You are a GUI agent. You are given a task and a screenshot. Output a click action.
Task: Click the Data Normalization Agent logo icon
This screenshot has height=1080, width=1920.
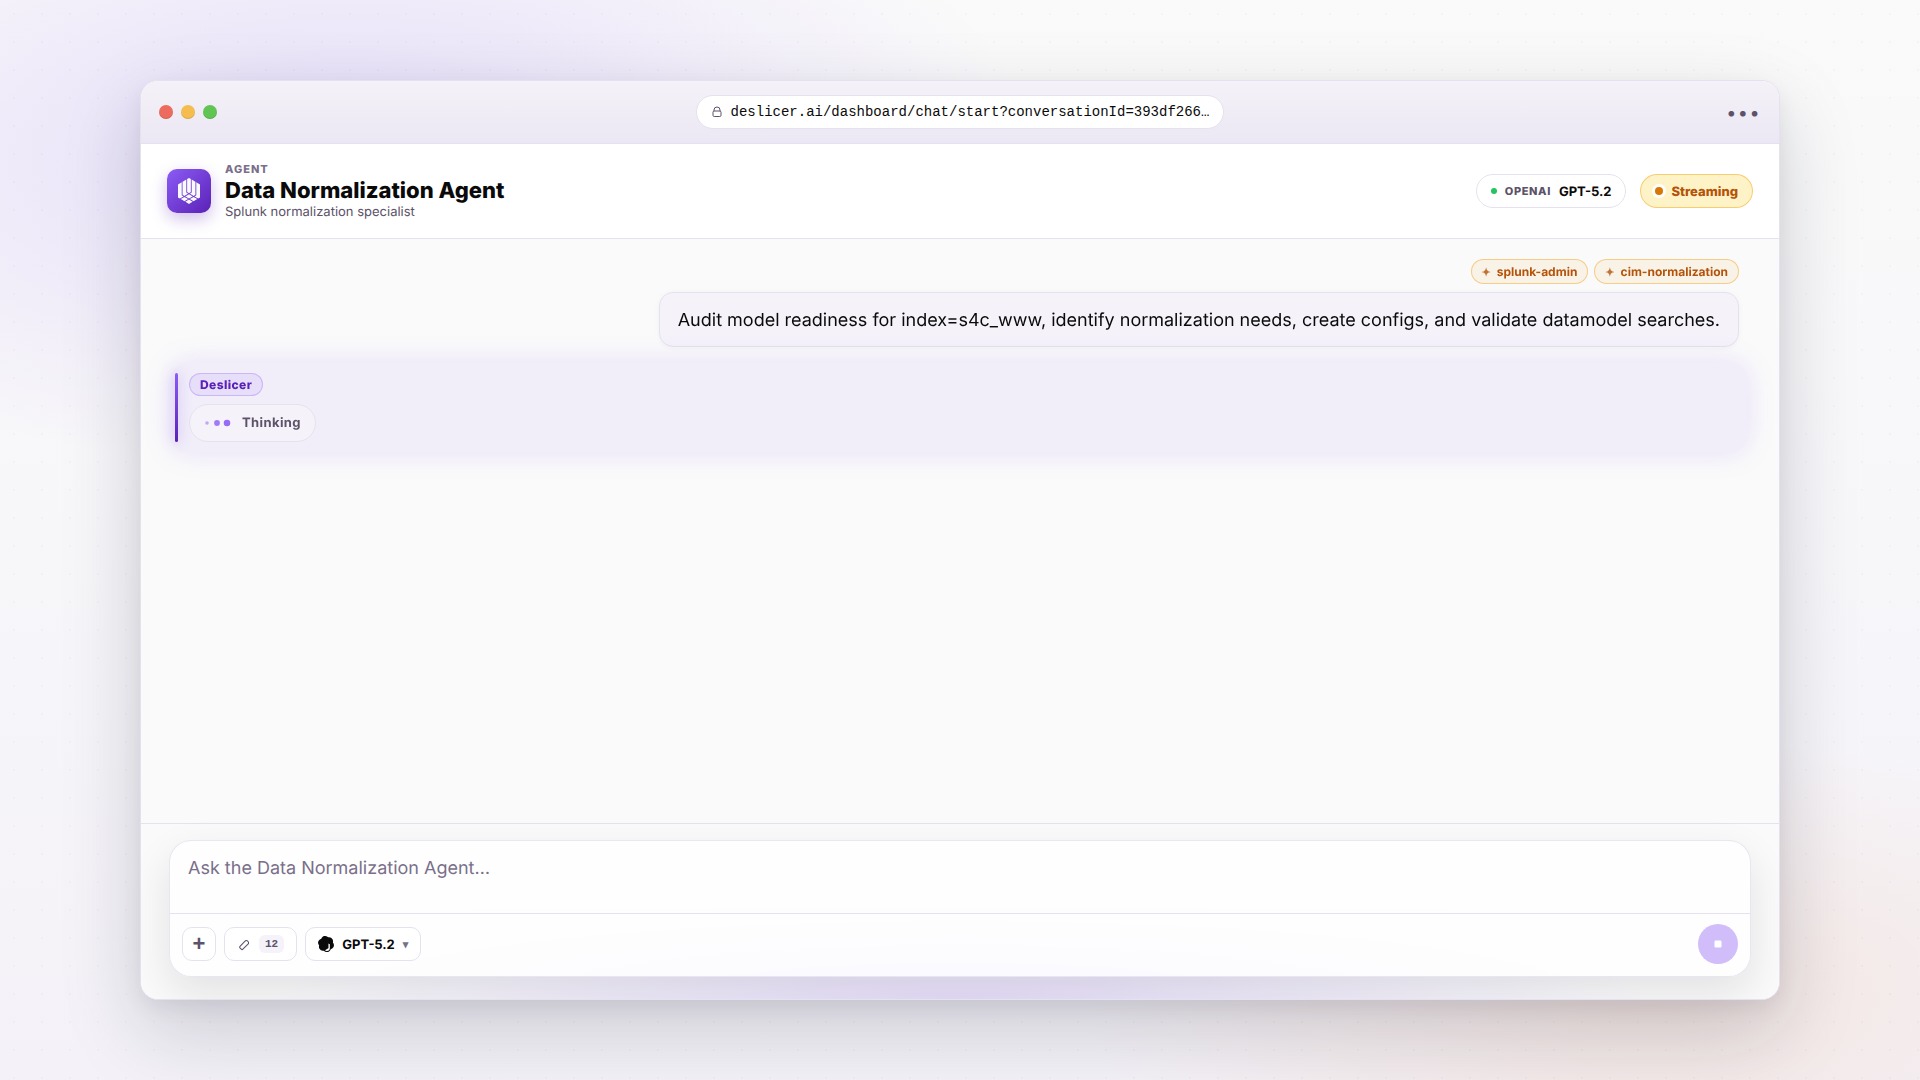coord(189,191)
